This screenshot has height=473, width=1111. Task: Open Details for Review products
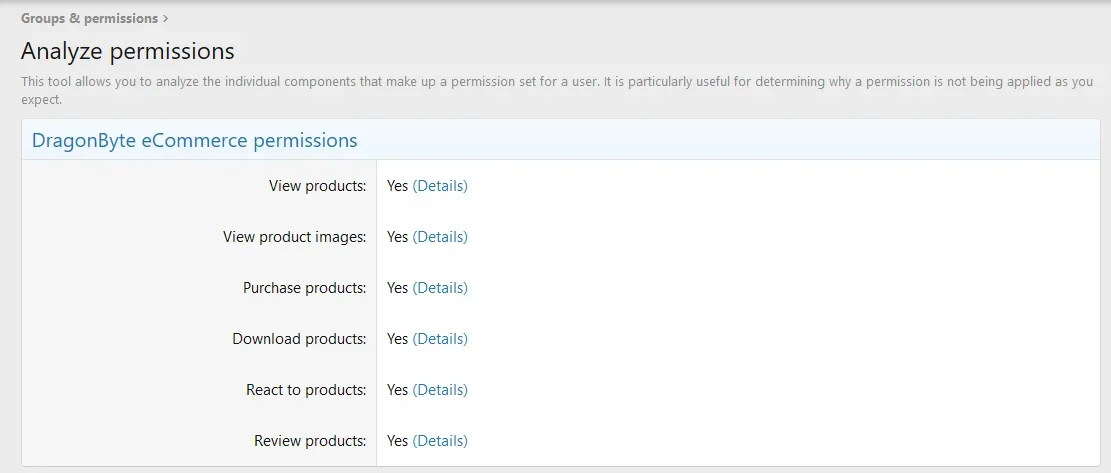point(440,440)
